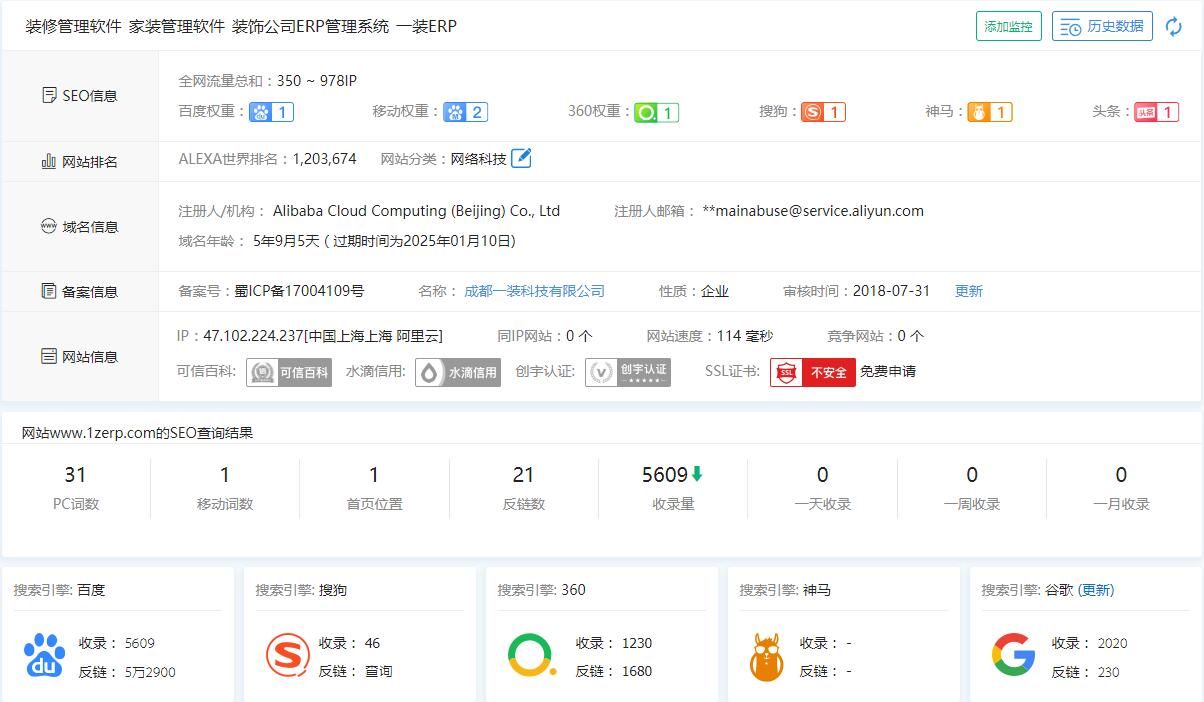
Task: Open the 成都一装科技有限公司 company link
Action: 534,291
